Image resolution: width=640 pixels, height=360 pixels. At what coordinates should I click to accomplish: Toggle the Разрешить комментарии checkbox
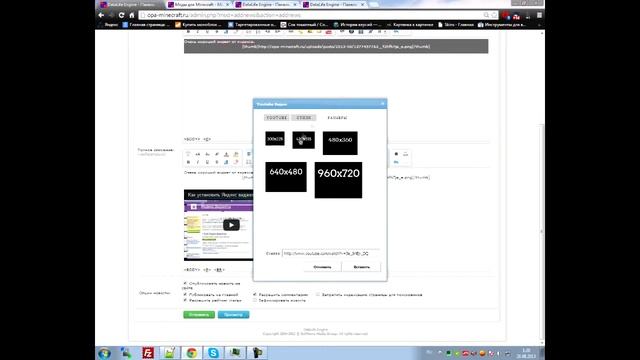(x=255, y=294)
